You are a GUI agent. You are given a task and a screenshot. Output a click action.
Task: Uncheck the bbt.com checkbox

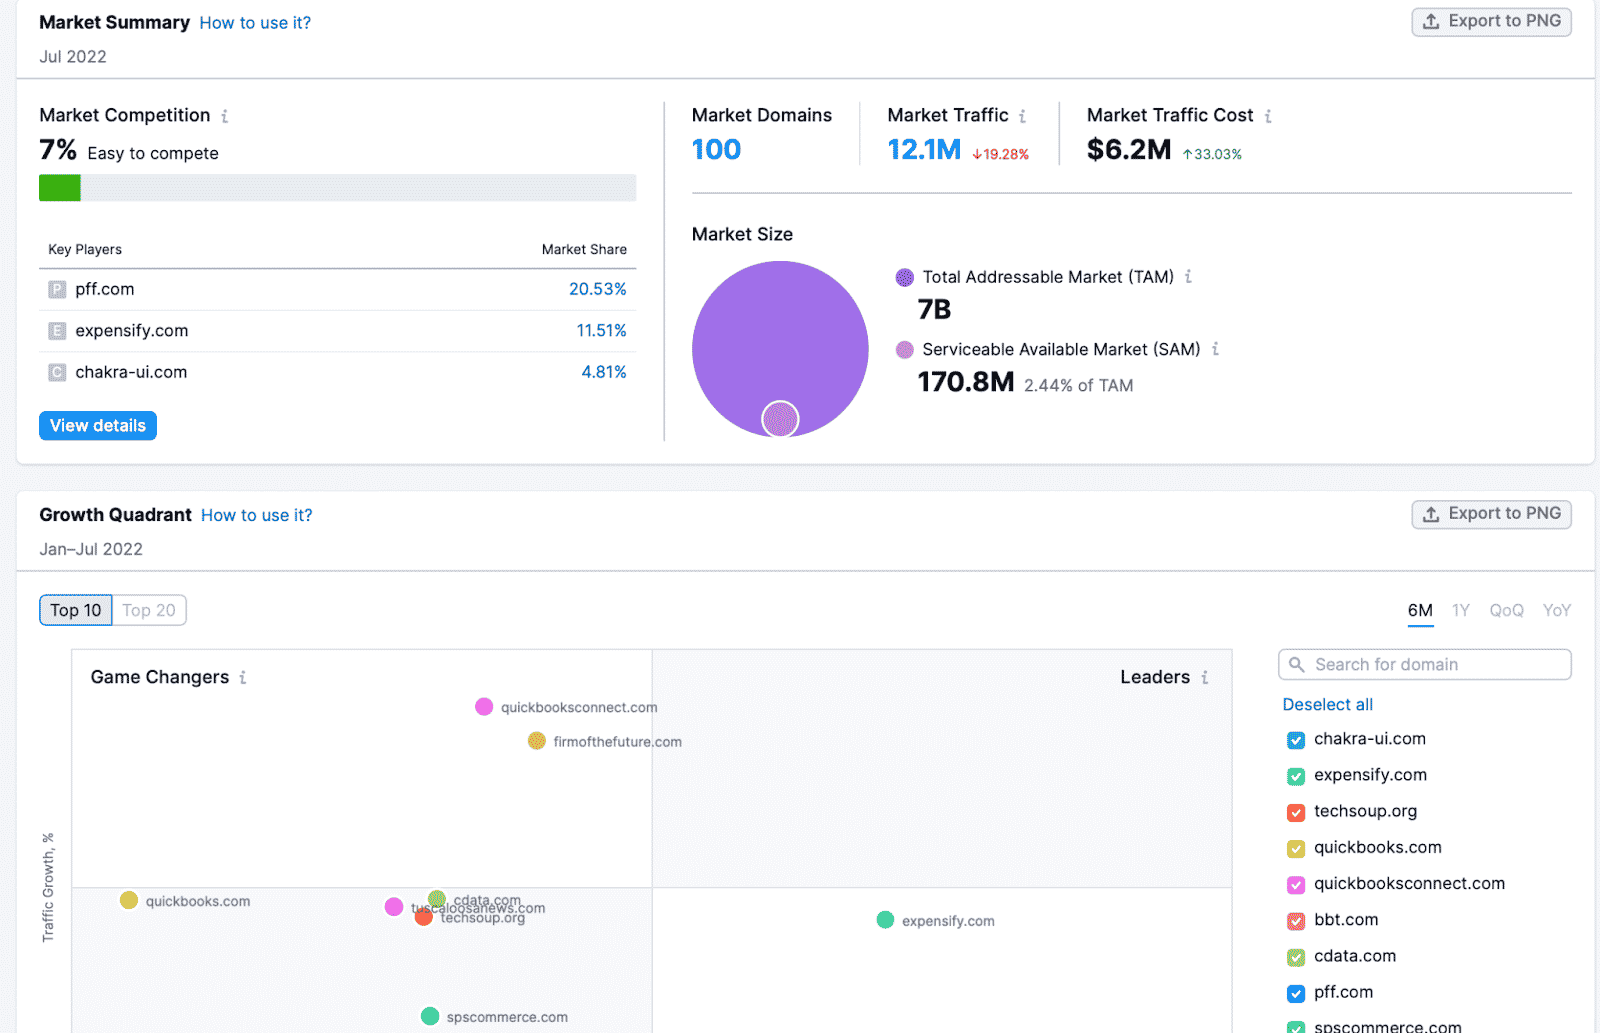[x=1296, y=921]
